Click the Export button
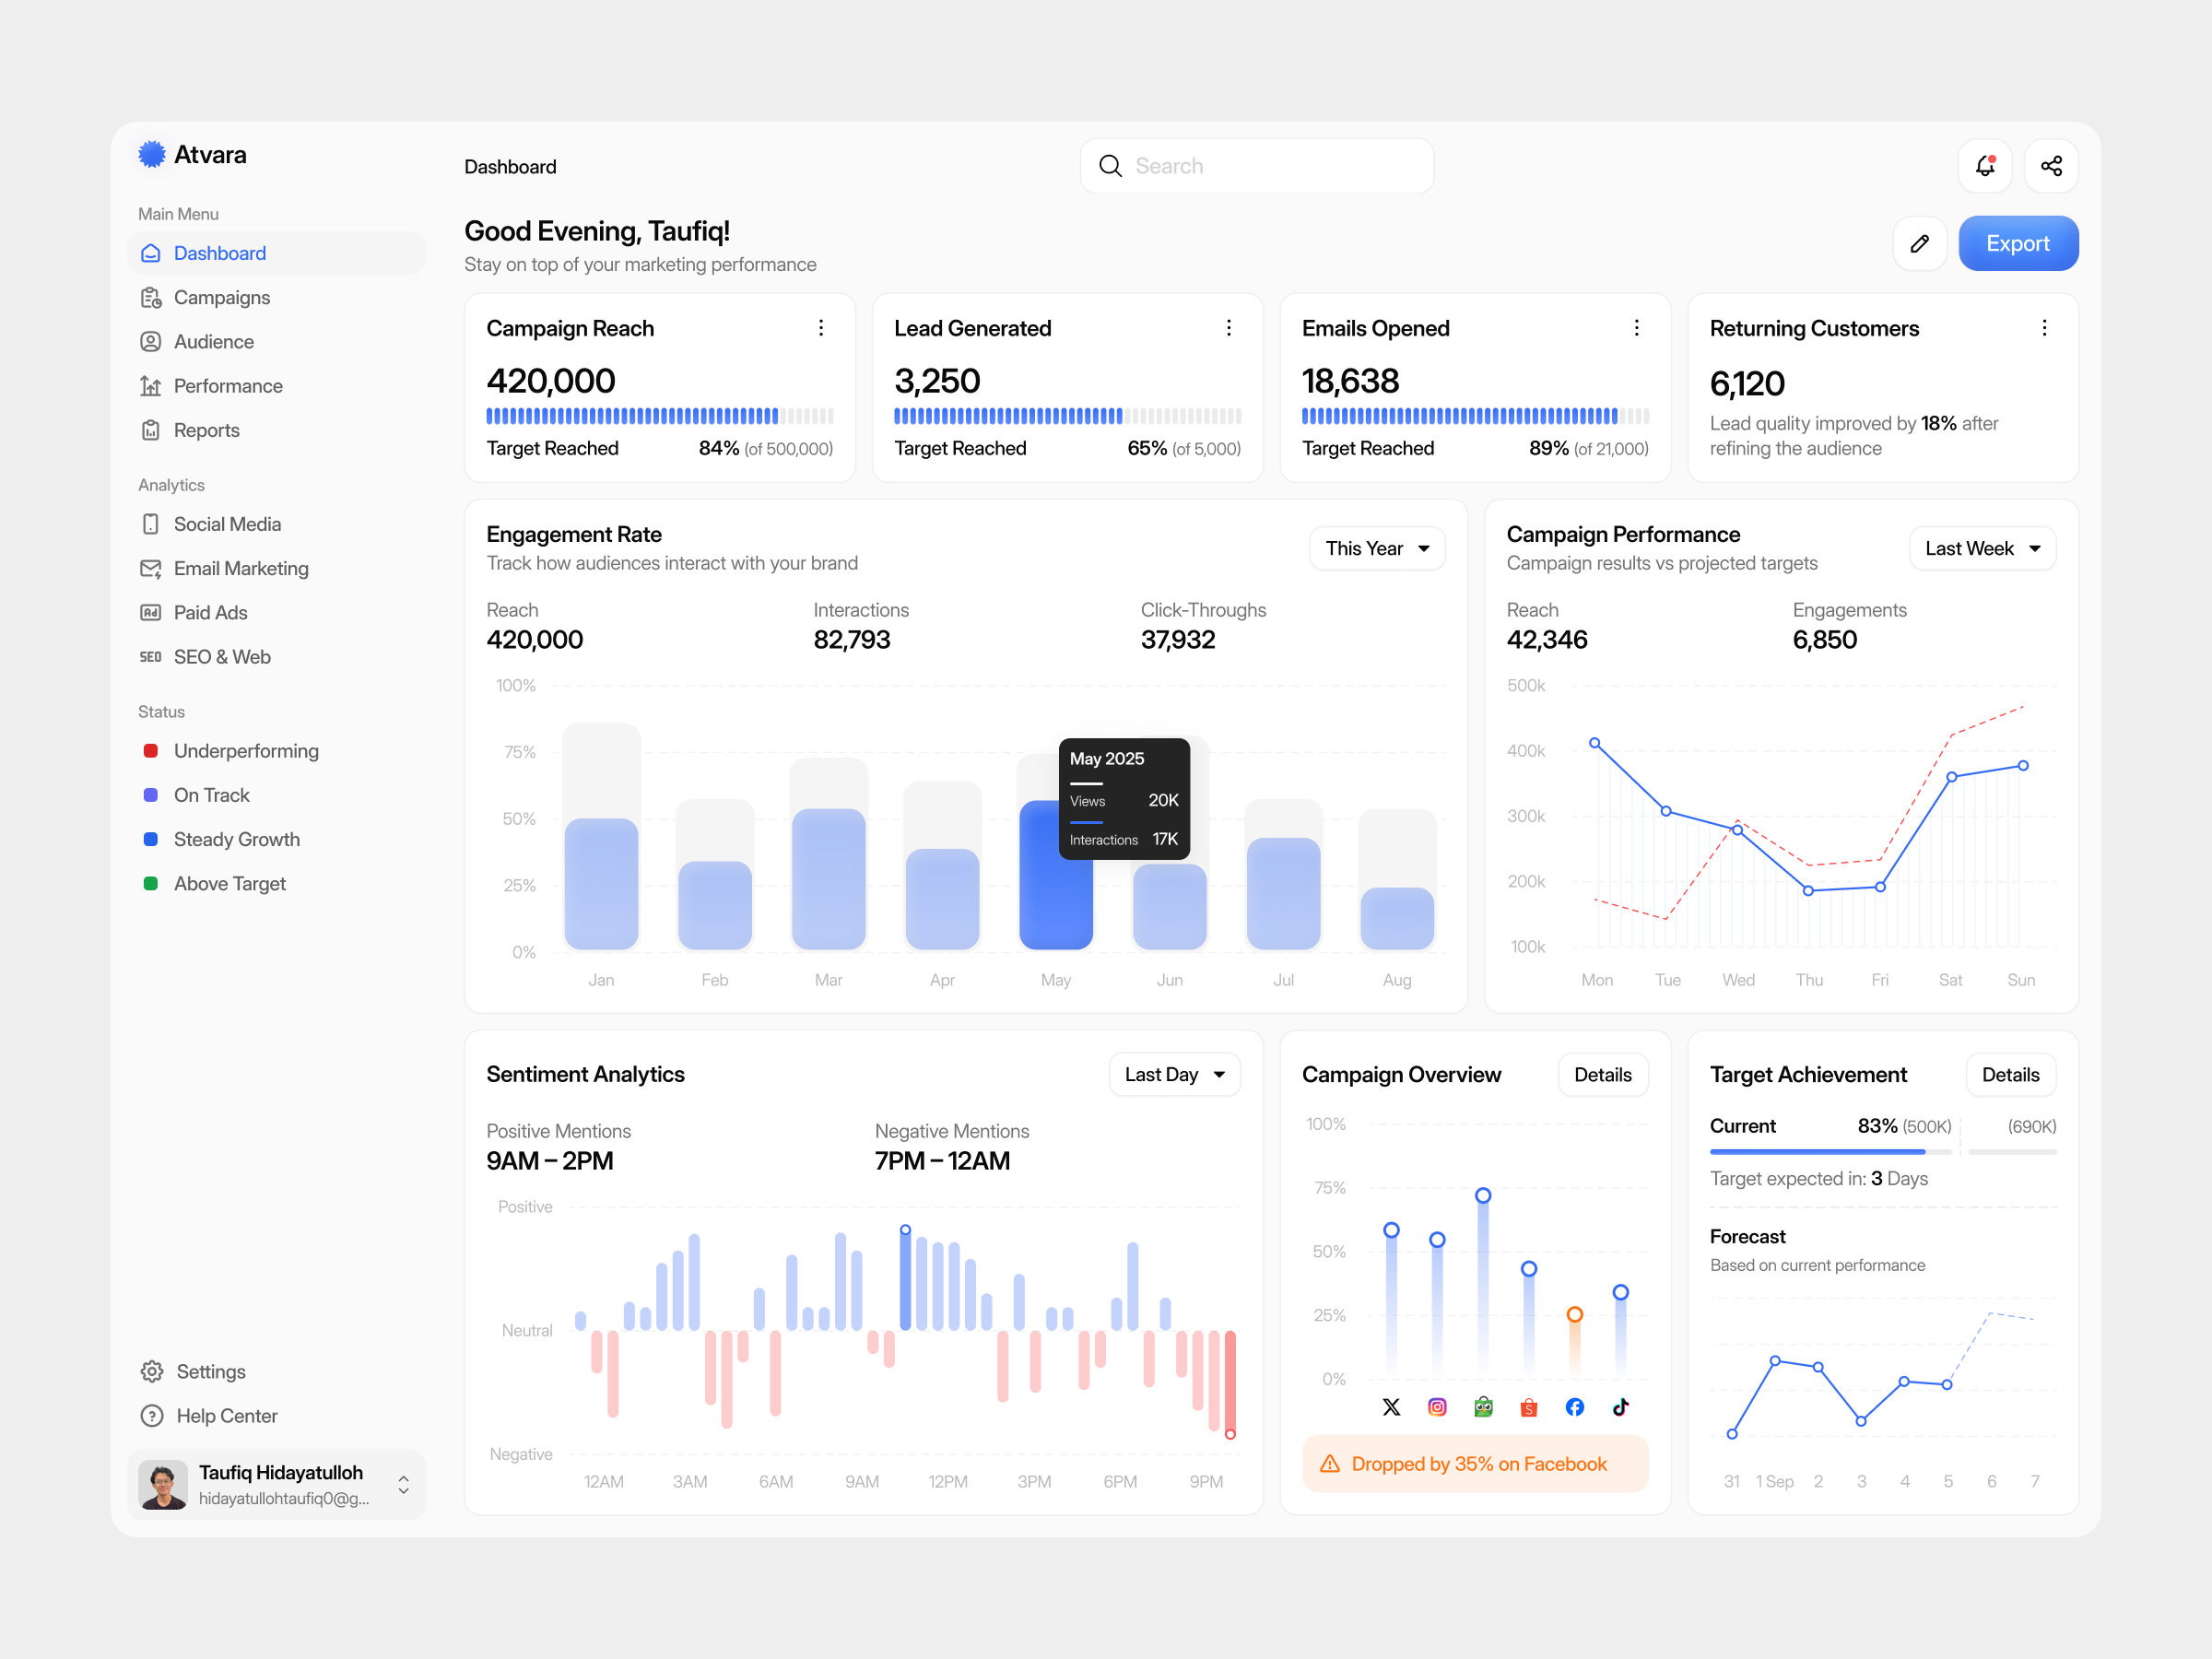This screenshot has width=2212, height=1659. (2018, 243)
